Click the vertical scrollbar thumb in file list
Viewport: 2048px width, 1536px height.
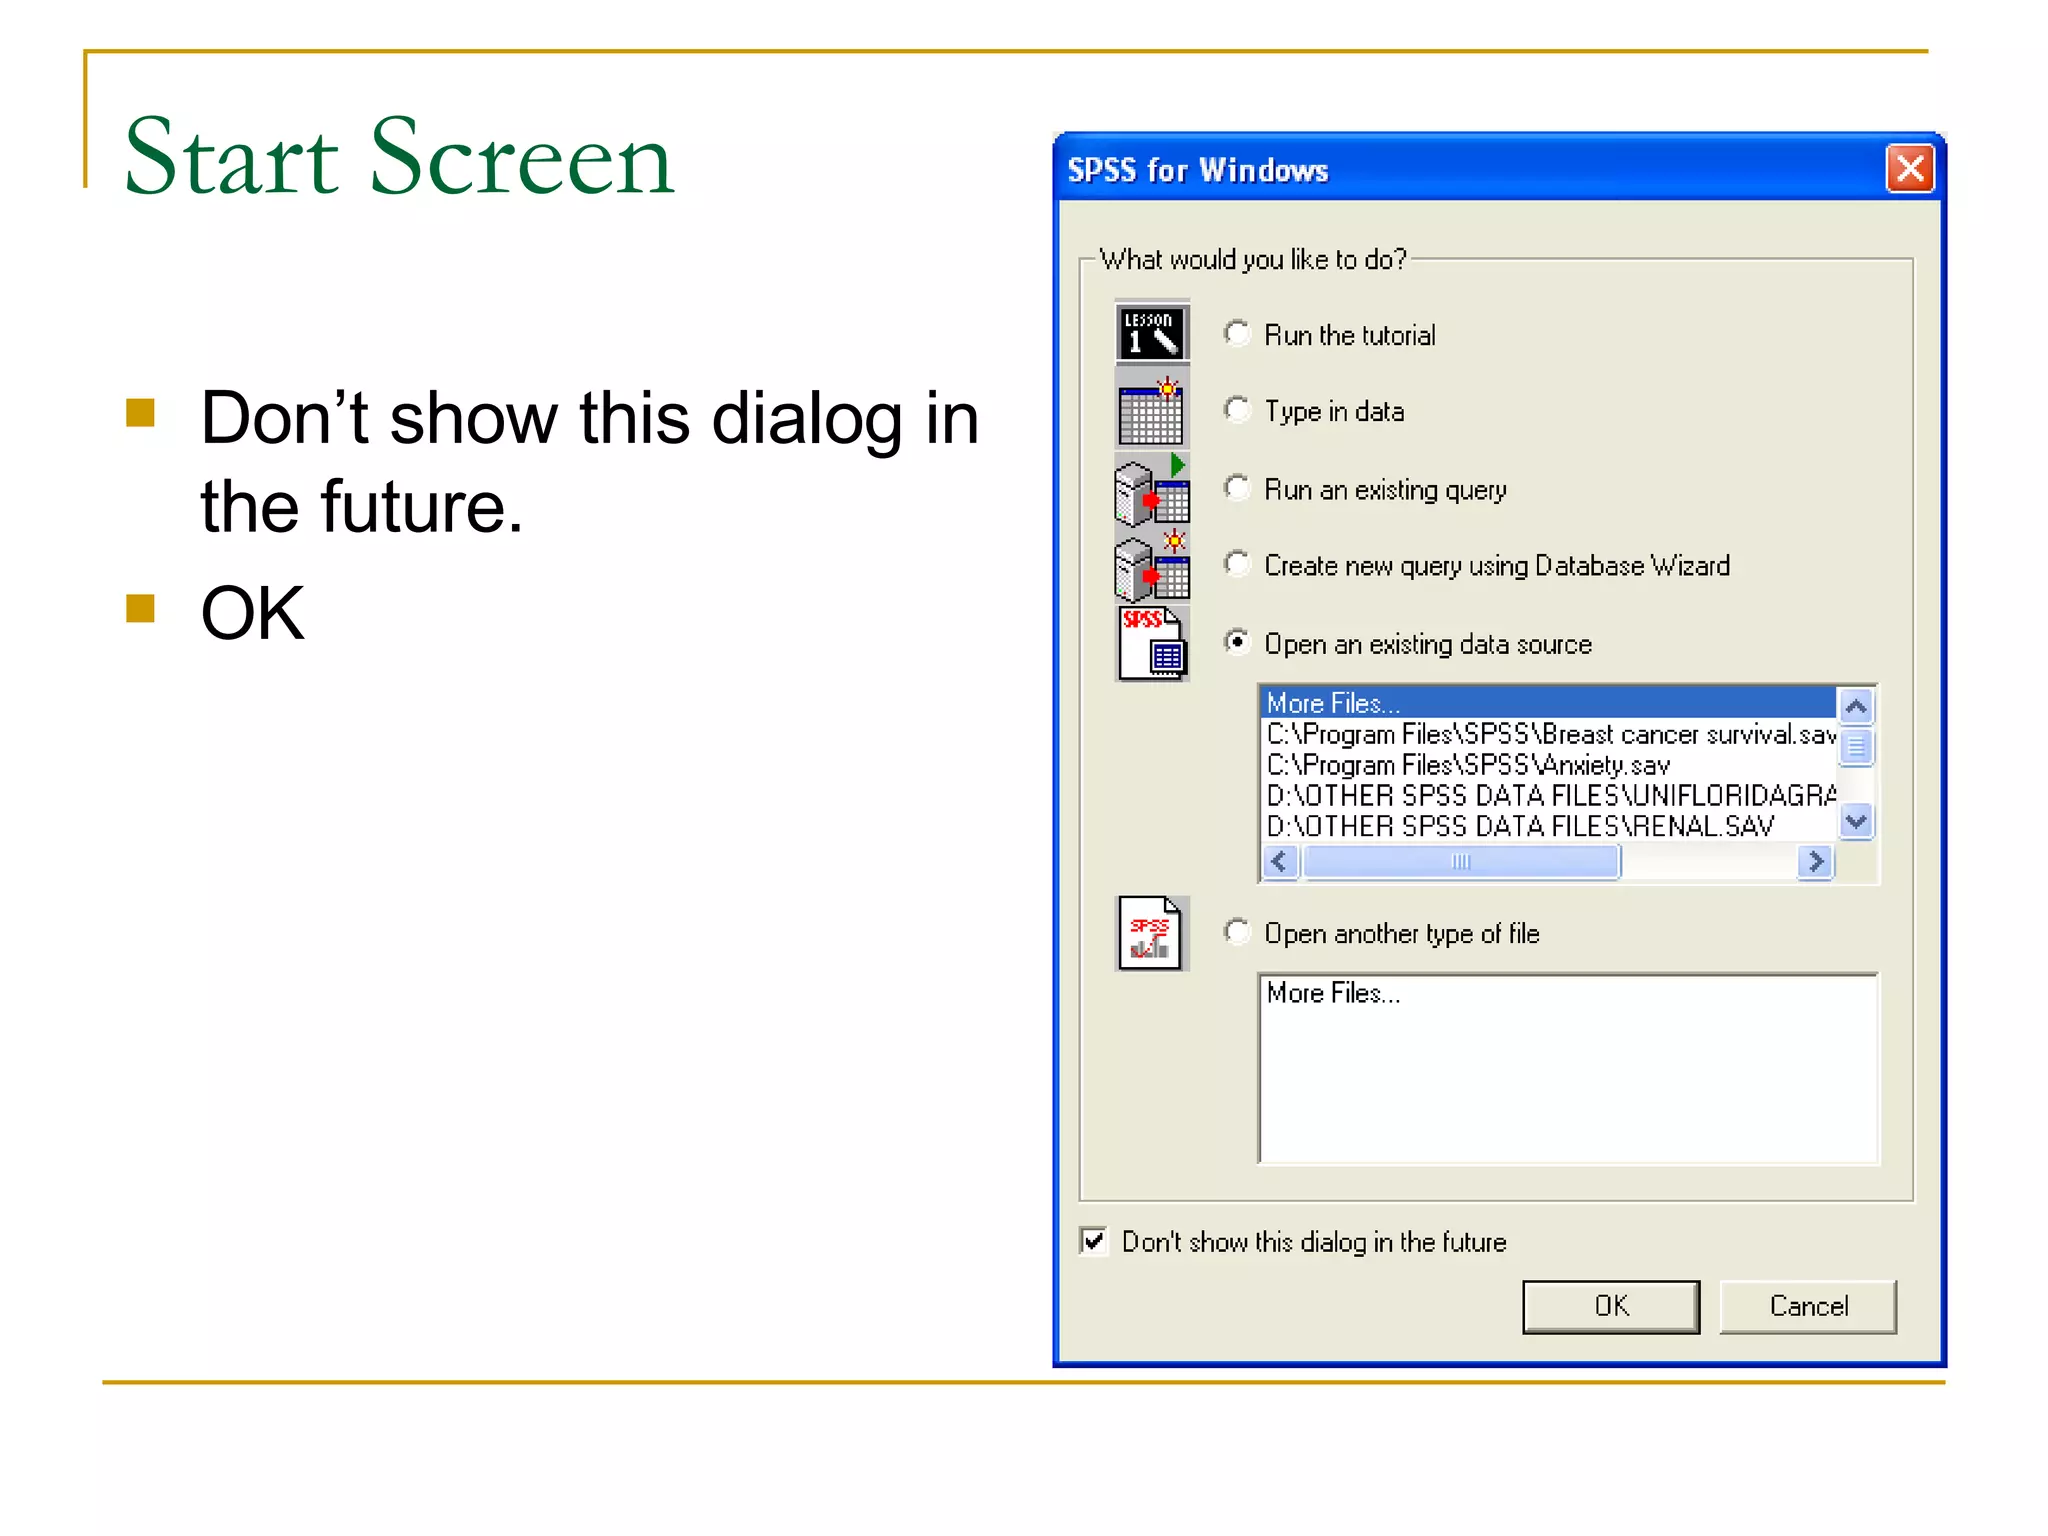pyautogui.click(x=1856, y=747)
